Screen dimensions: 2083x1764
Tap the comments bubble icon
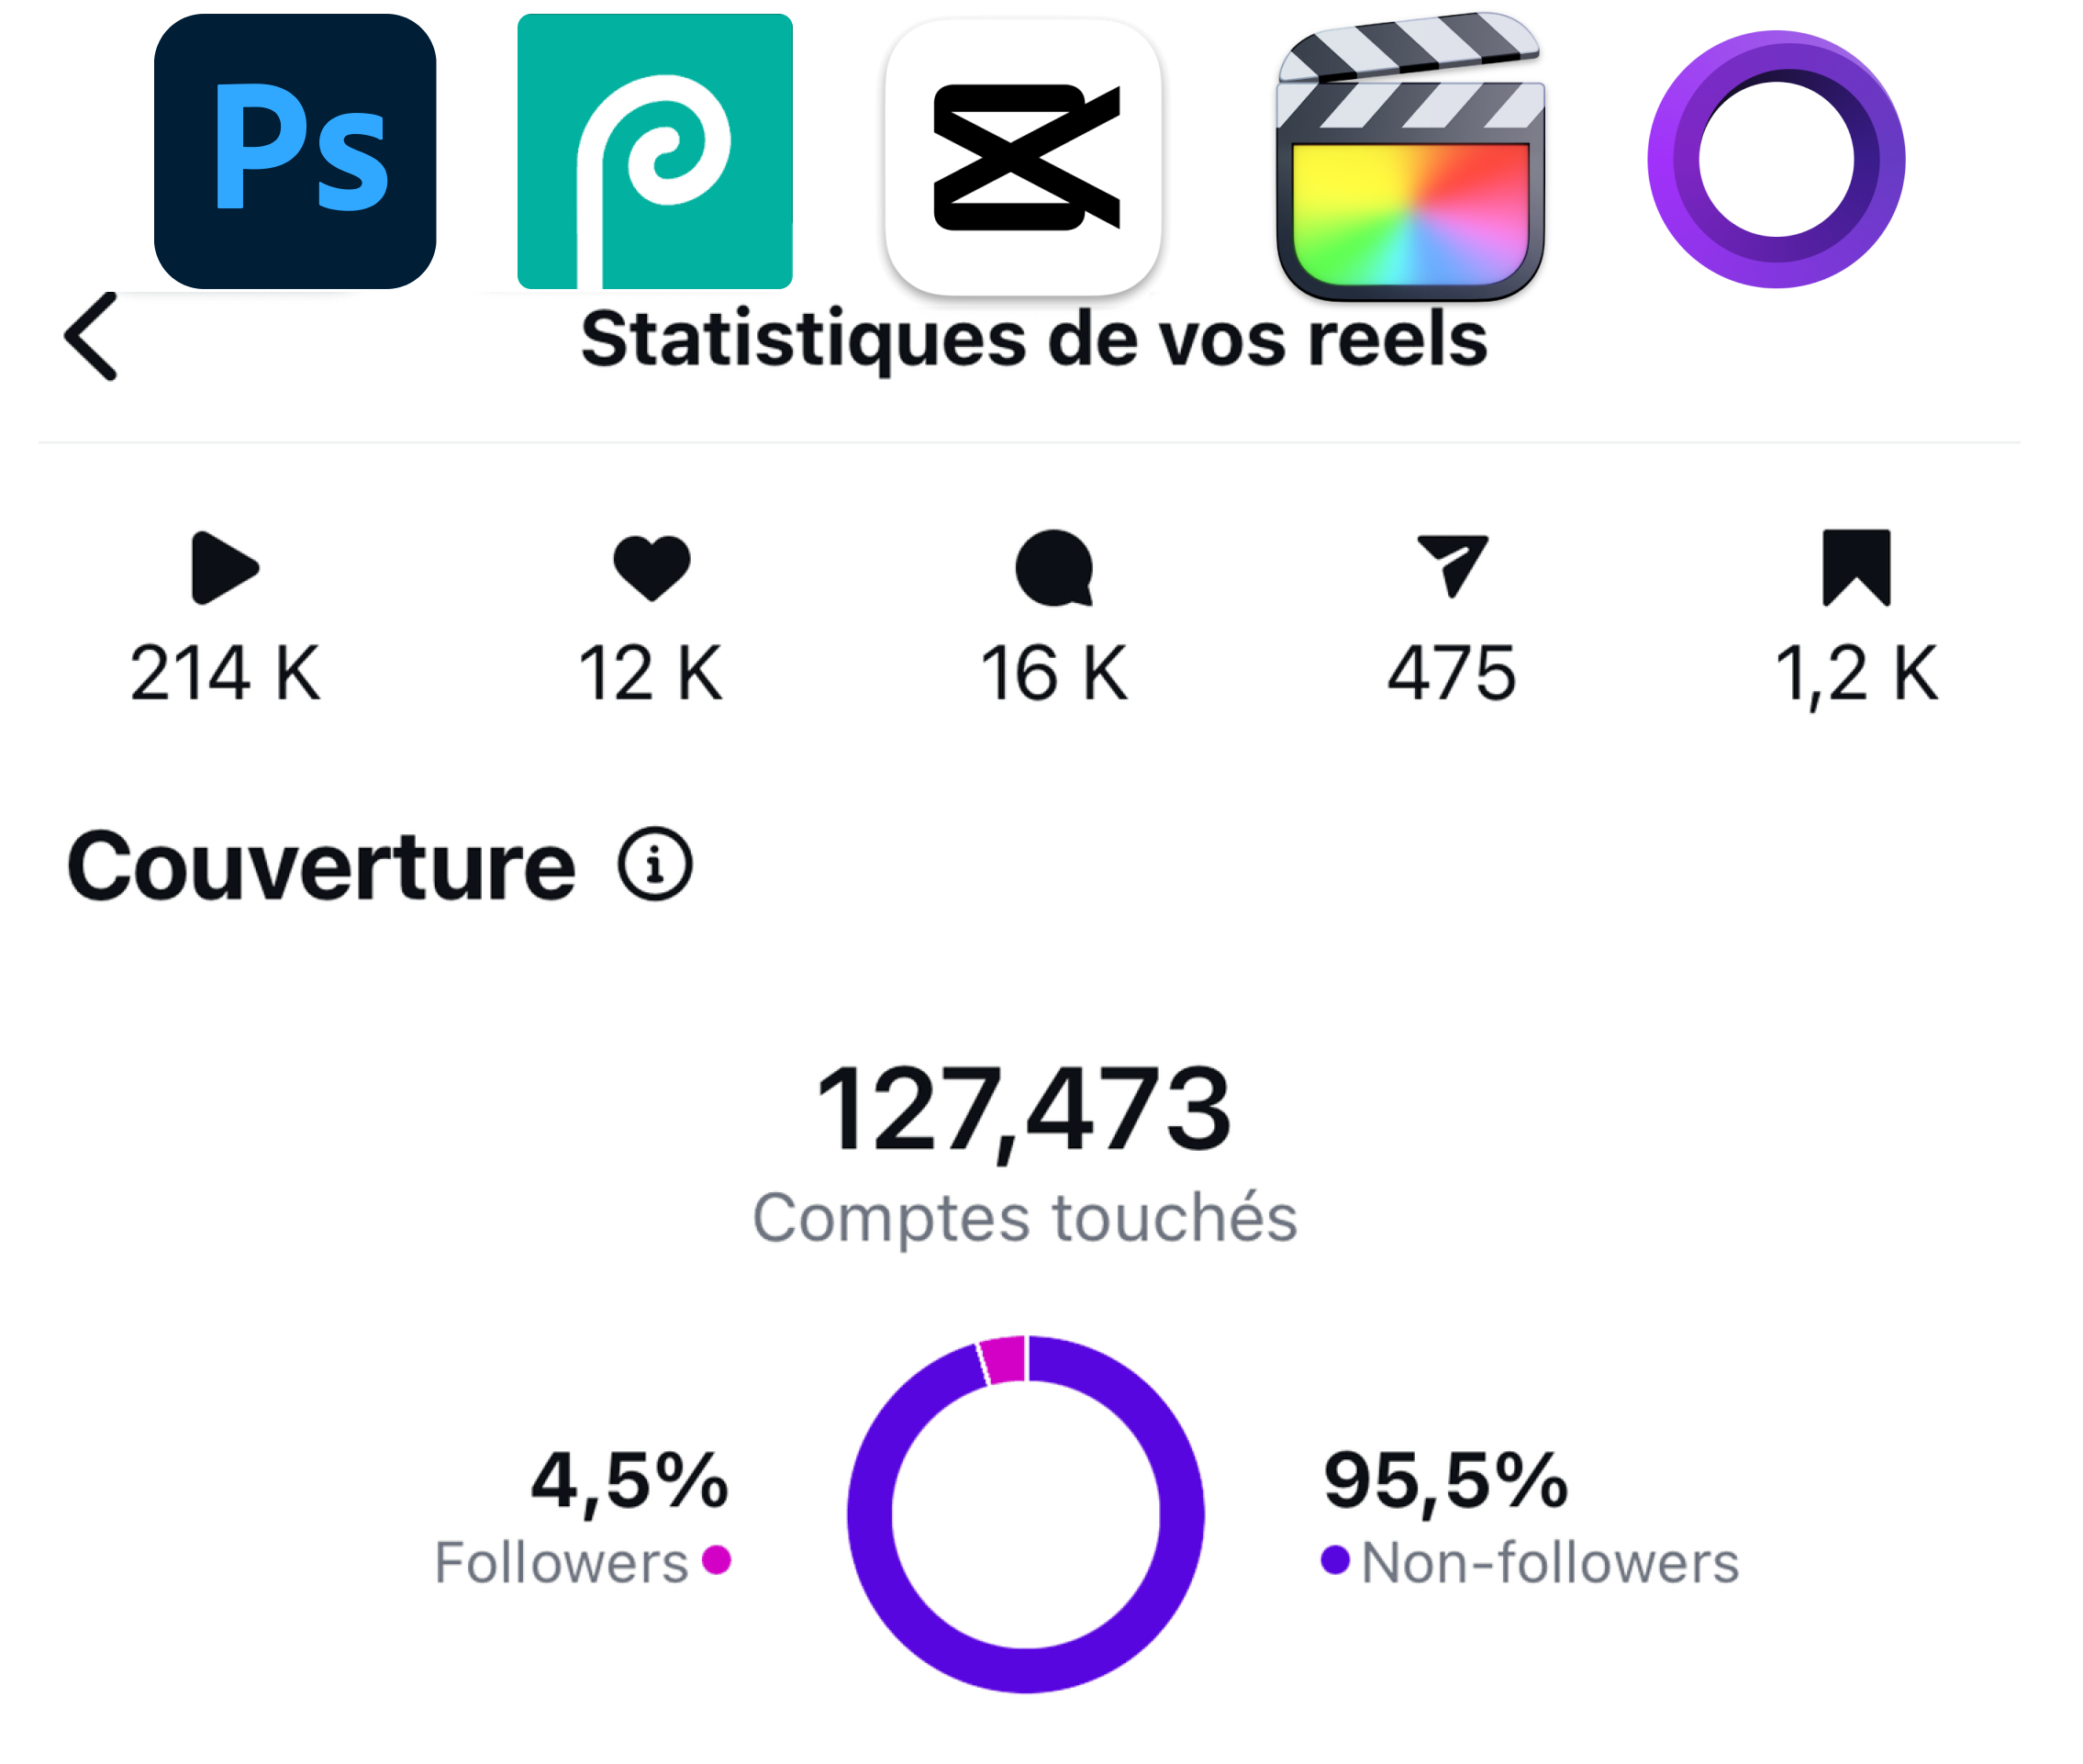[1054, 568]
